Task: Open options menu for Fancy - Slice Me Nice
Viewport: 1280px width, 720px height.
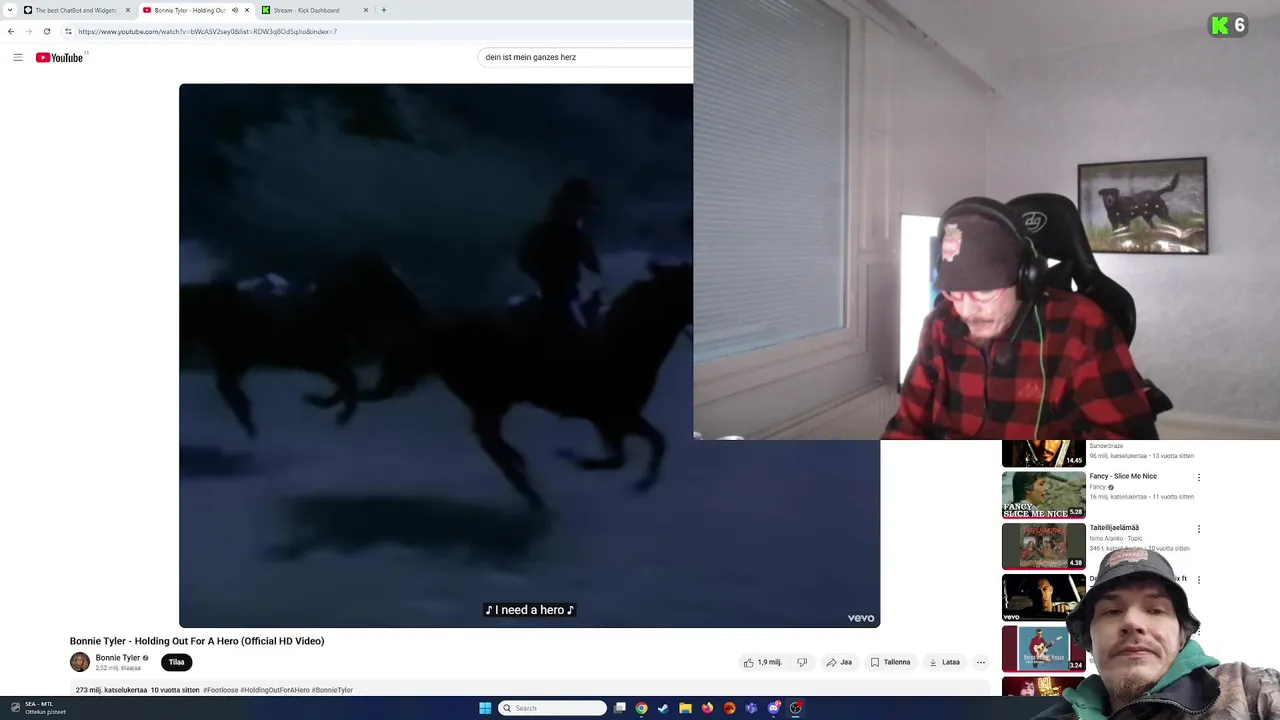Action: pos(1198,478)
